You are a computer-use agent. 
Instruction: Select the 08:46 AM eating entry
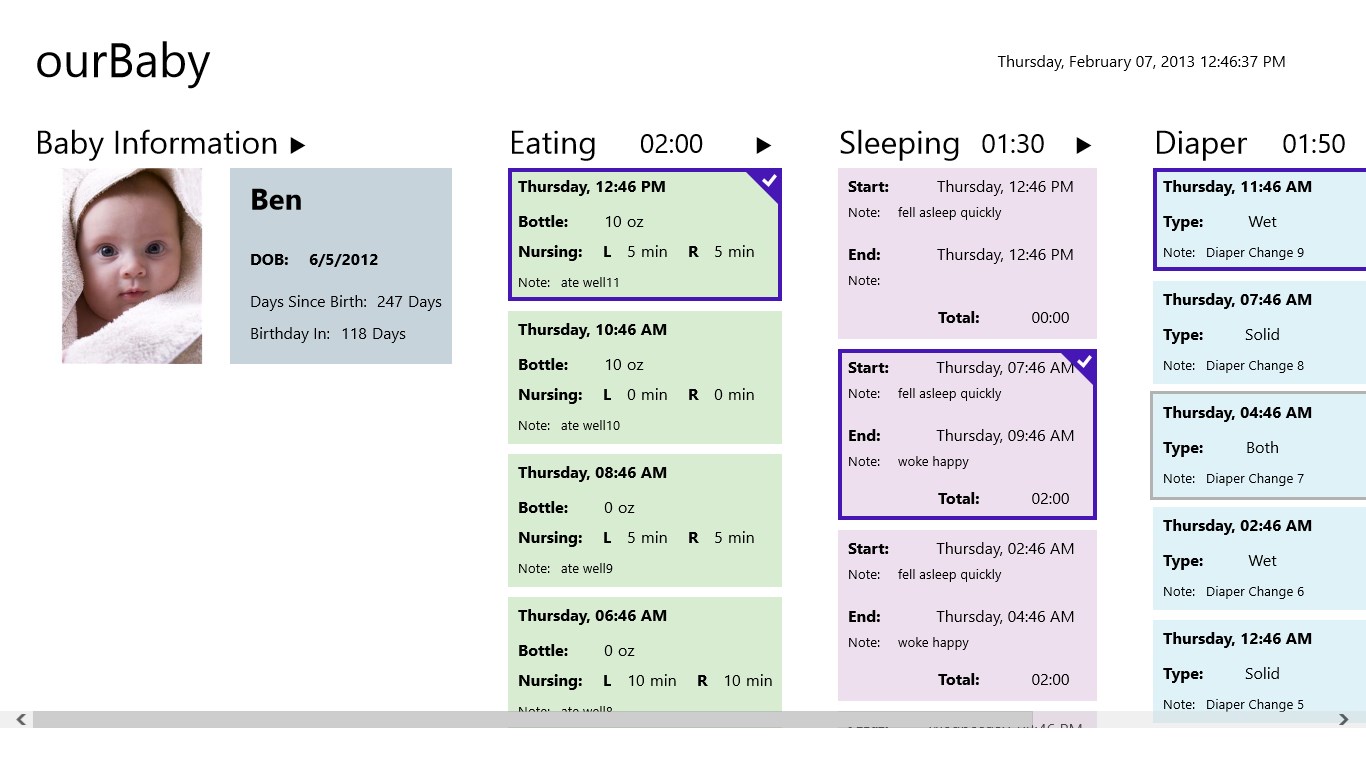645,520
